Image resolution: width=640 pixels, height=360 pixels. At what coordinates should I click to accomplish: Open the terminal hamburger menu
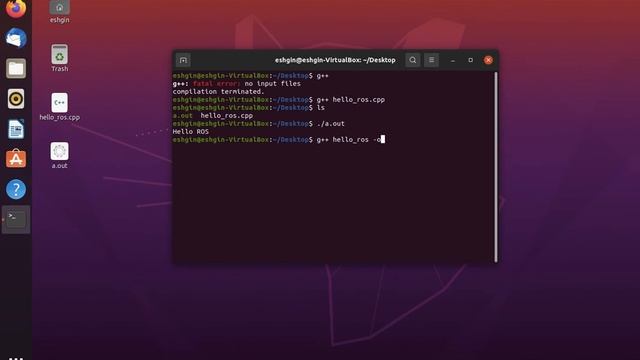[x=431, y=60]
